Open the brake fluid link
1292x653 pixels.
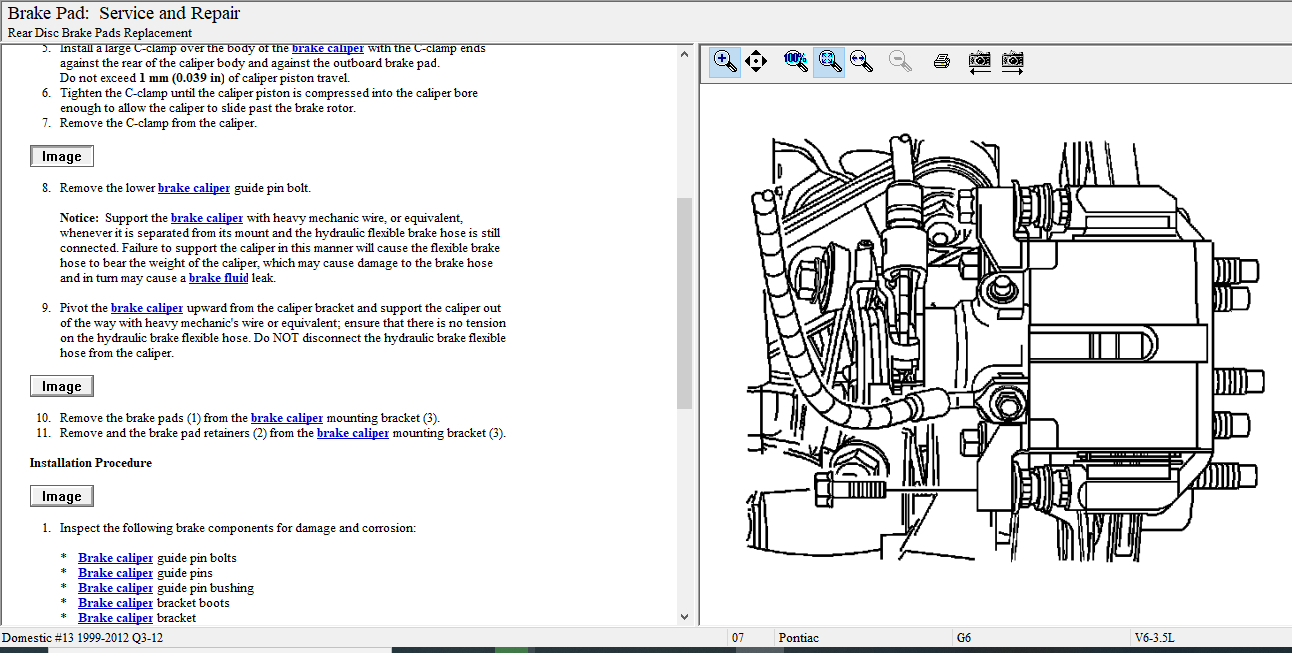[219, 278]
